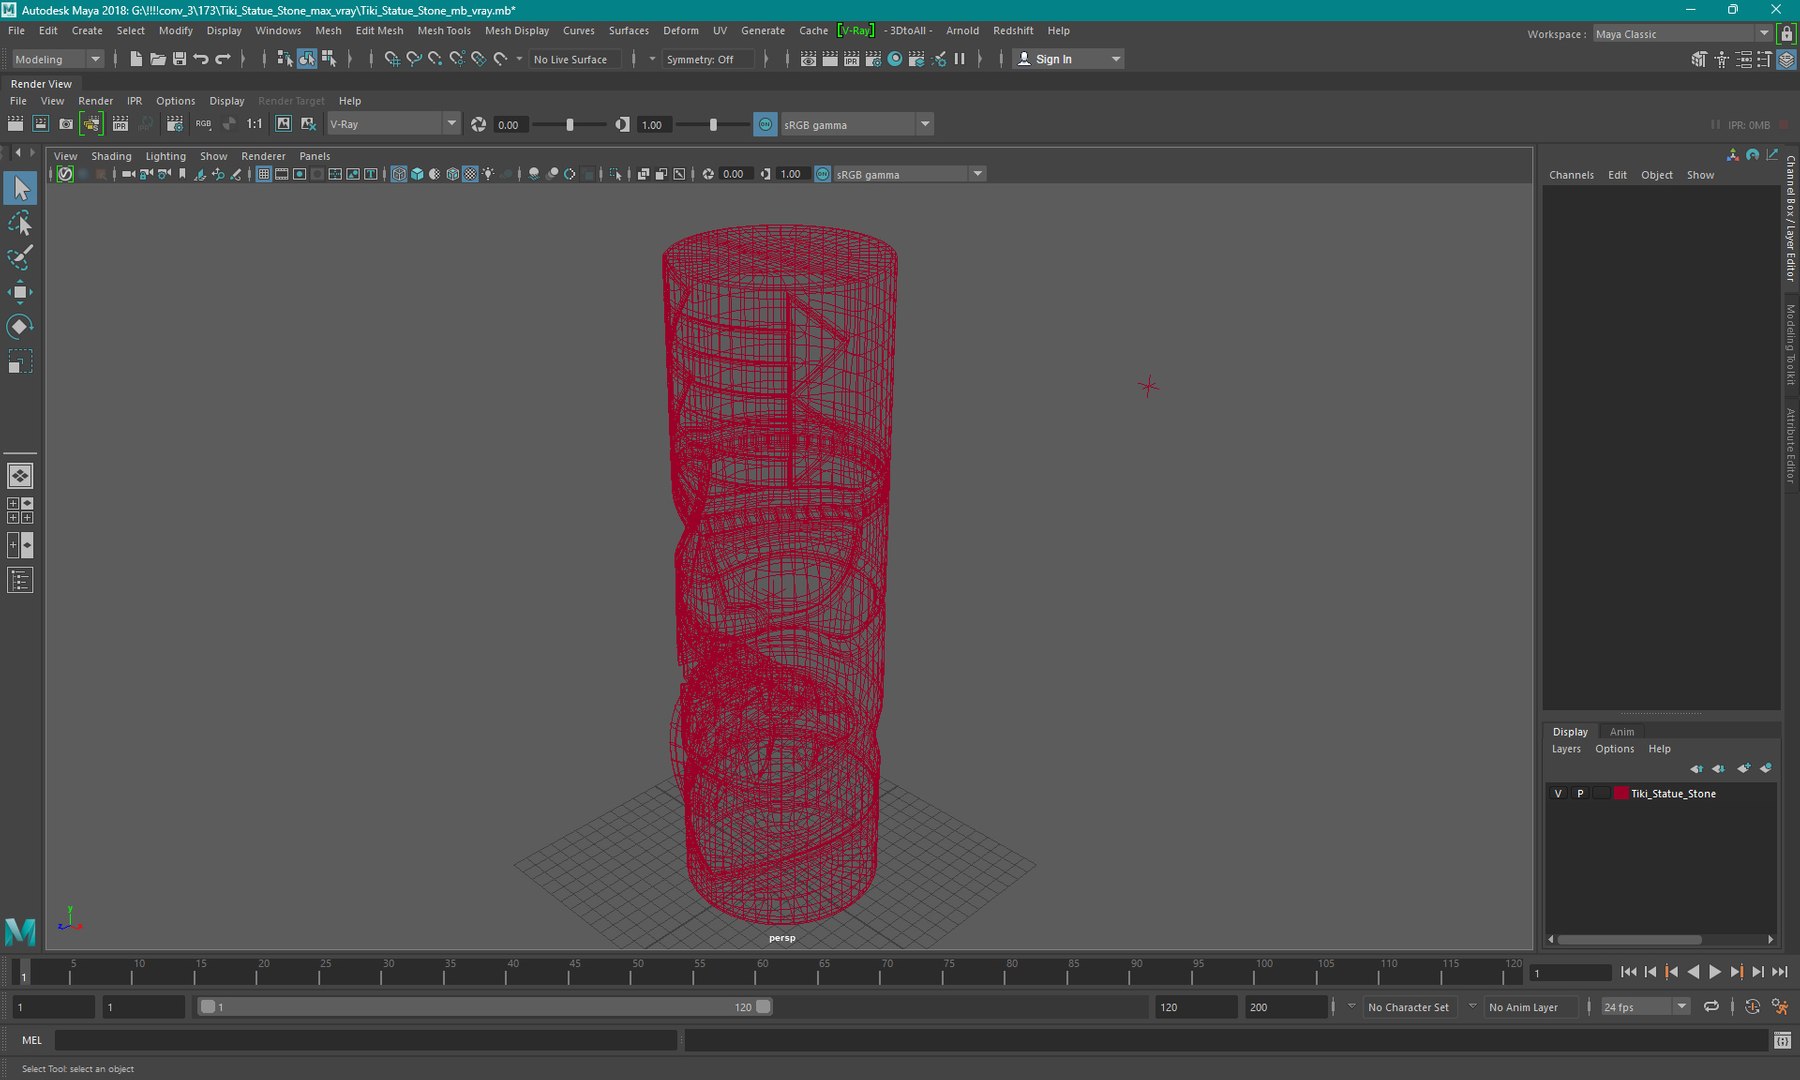The height and width of the screenshot is (1080, 1800).
Task: Open the Script Editor icon
Action: [x=1782, y=1041]
